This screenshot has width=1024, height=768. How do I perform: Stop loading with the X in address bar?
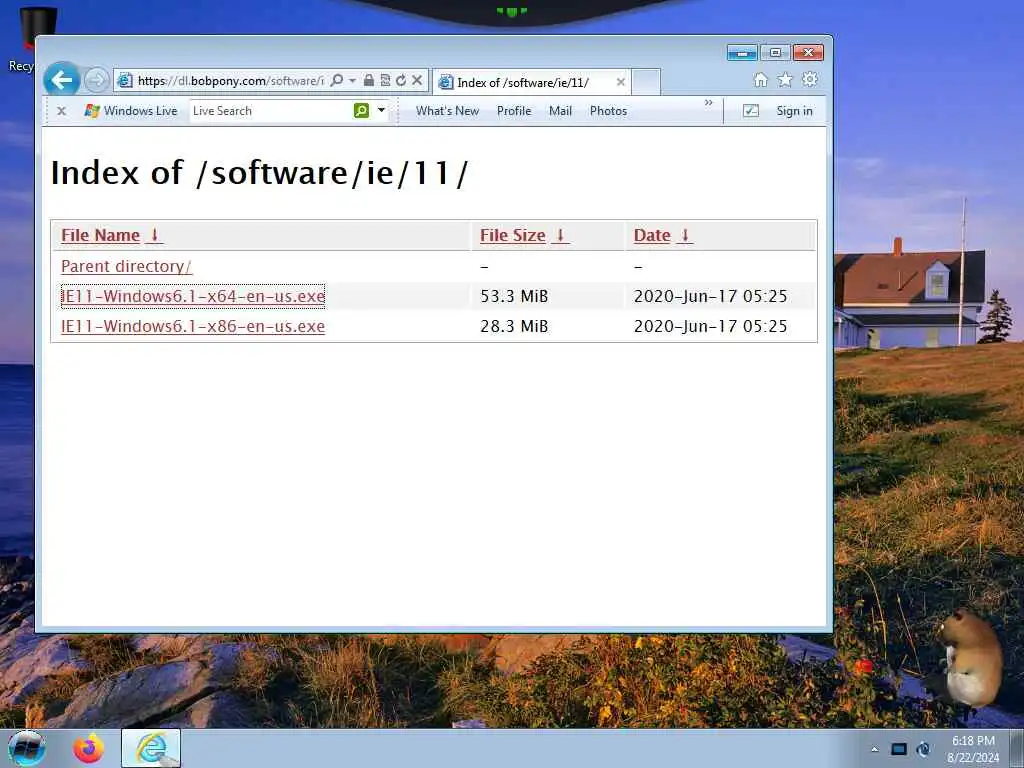coord(417,80)
